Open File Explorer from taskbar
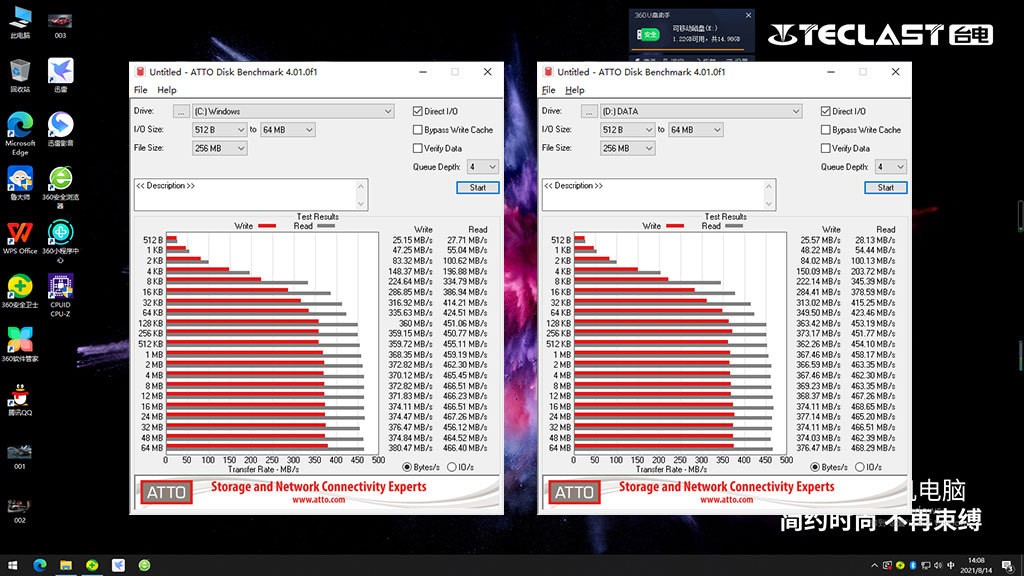 click(65, 565)
